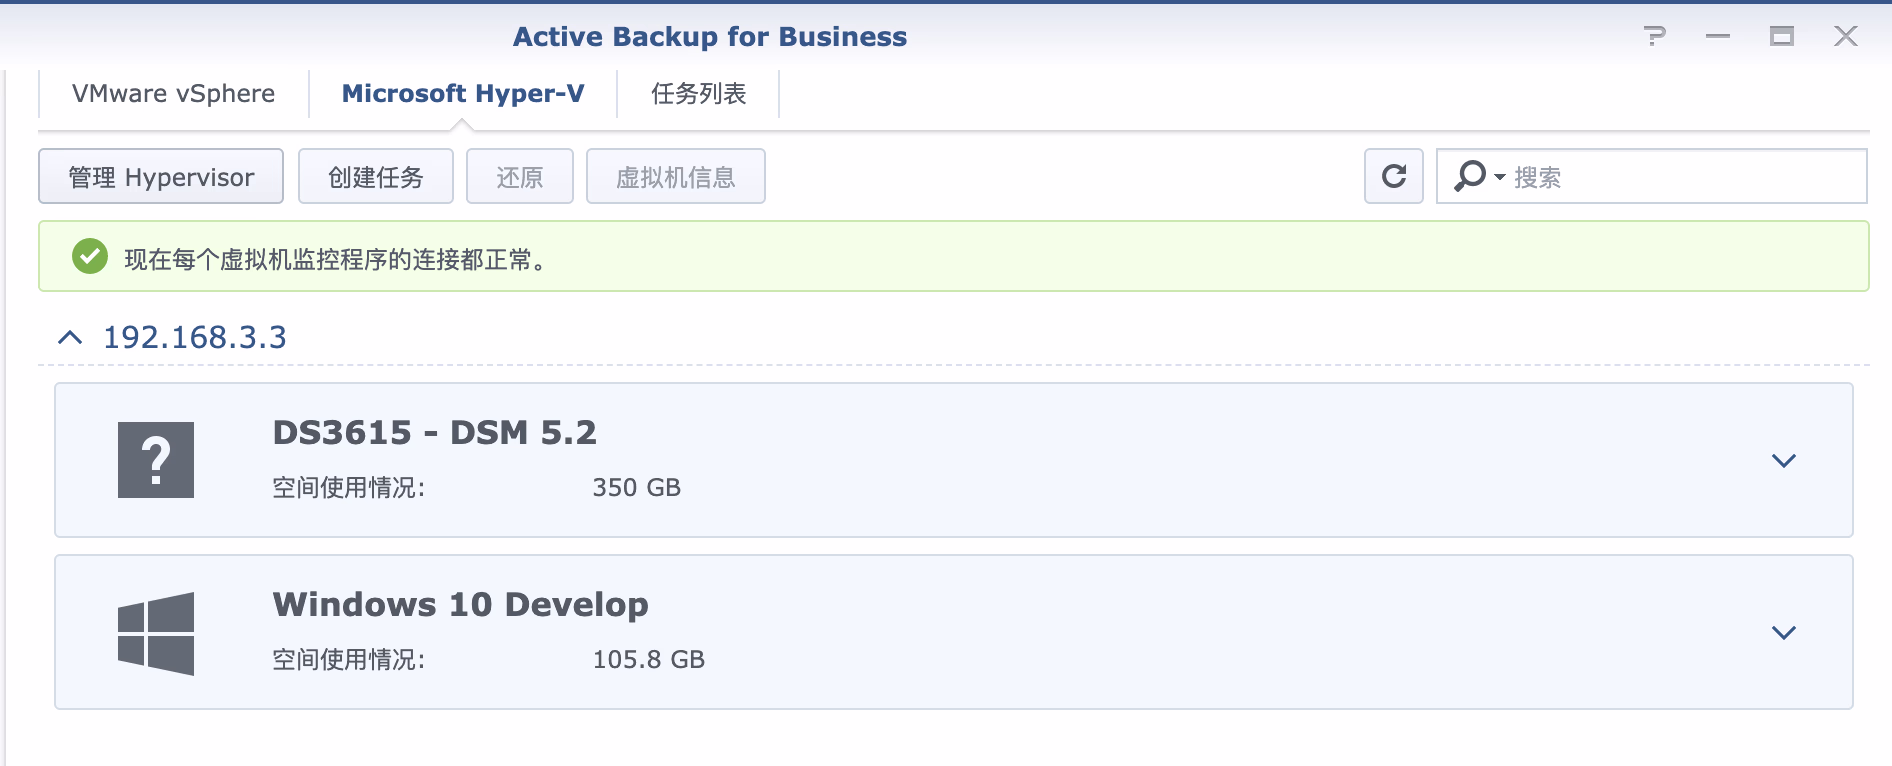Click the 虚拟机信息 button
This screenshot has height=766, width=1892.
tap(676, 177)
